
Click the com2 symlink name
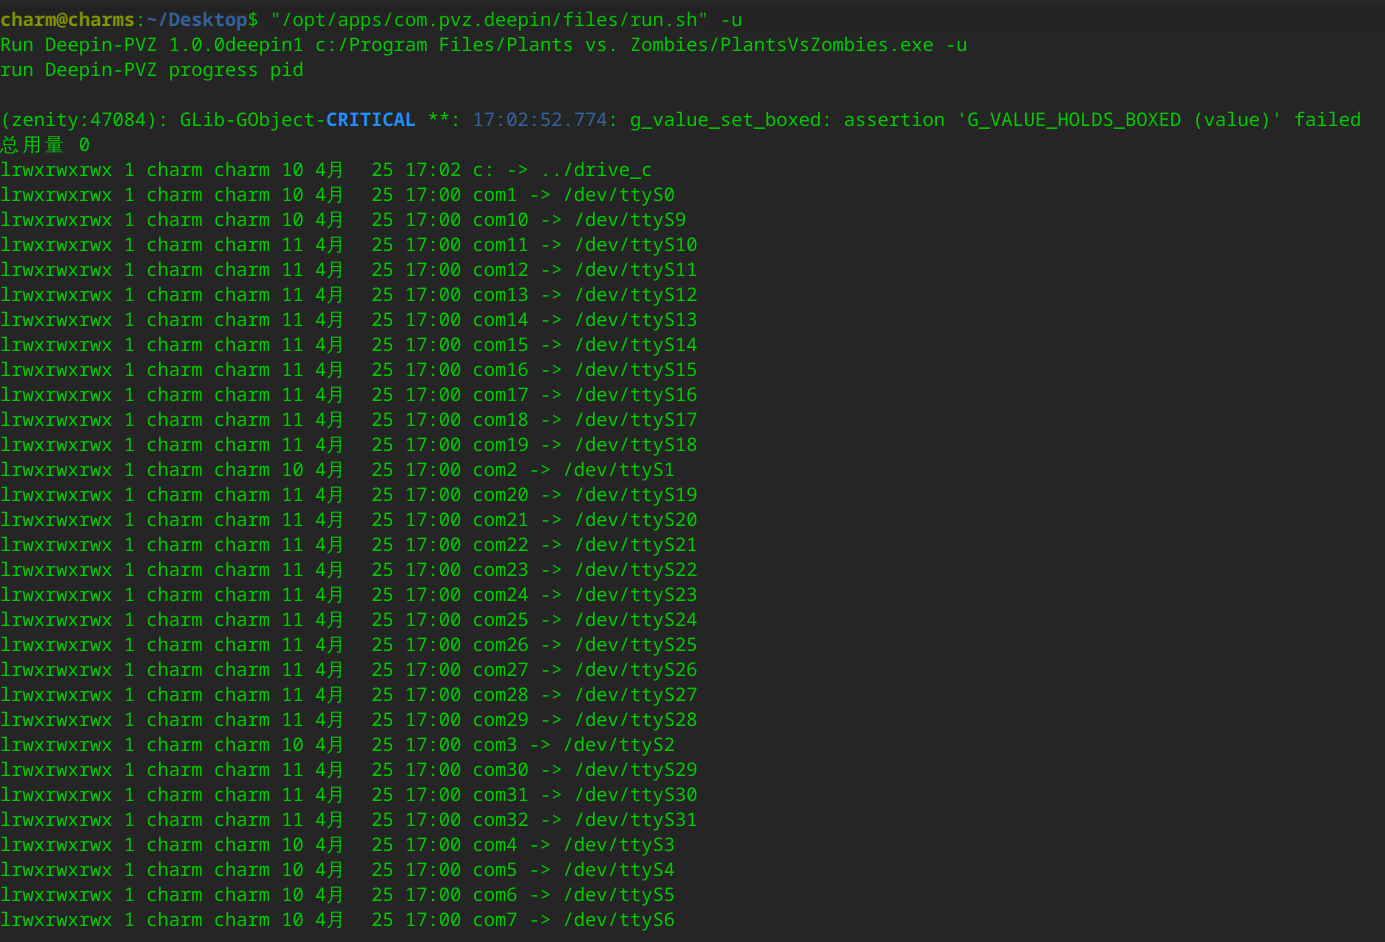coord(495,470)
